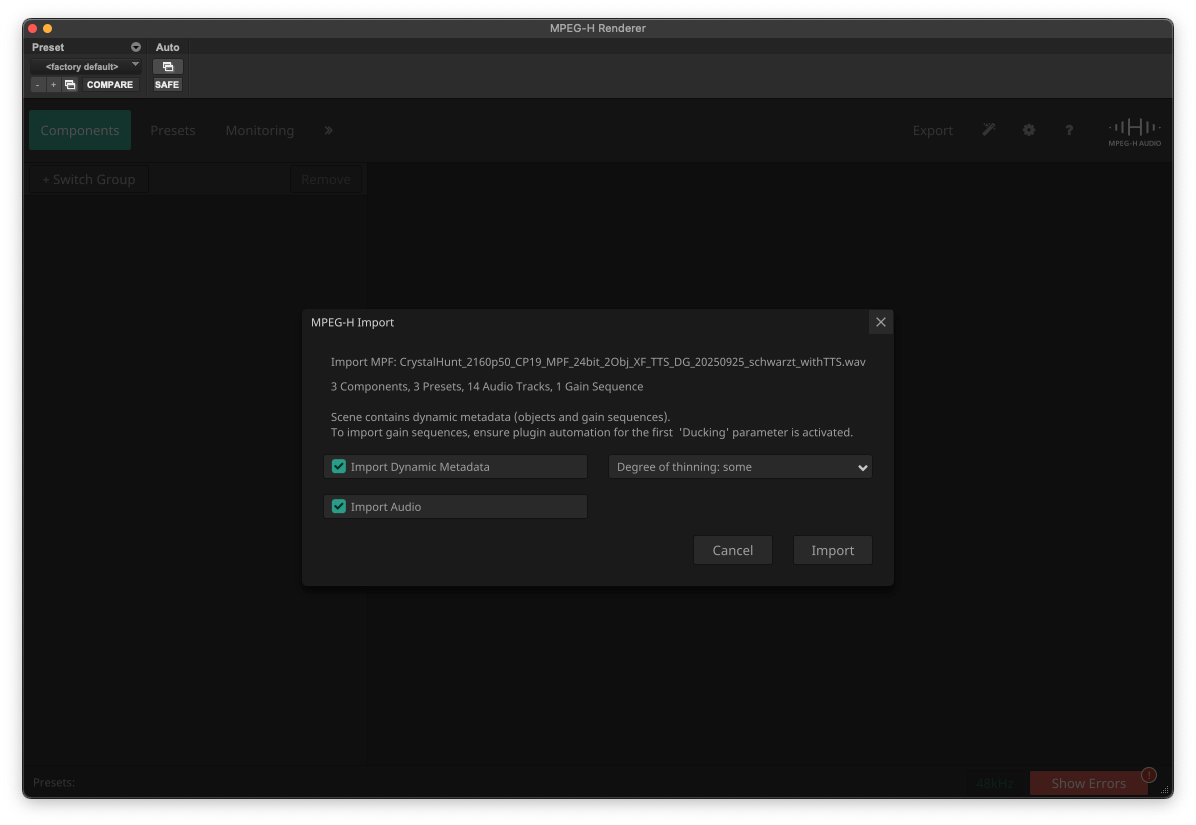This screenshot has width=1196, height=825.
Task: Click the 48kHz sample rate indicator
Action: pyautogui.click(x=994, y=783)
